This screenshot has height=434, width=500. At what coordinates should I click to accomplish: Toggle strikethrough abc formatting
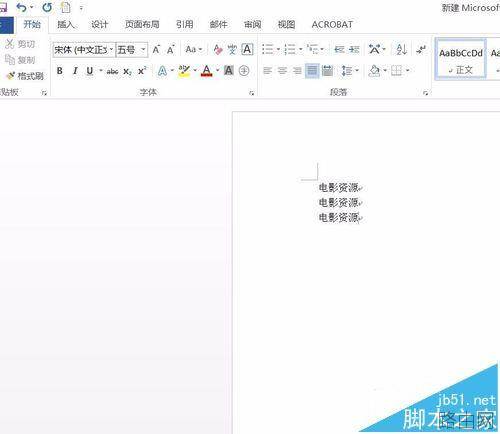112,71
